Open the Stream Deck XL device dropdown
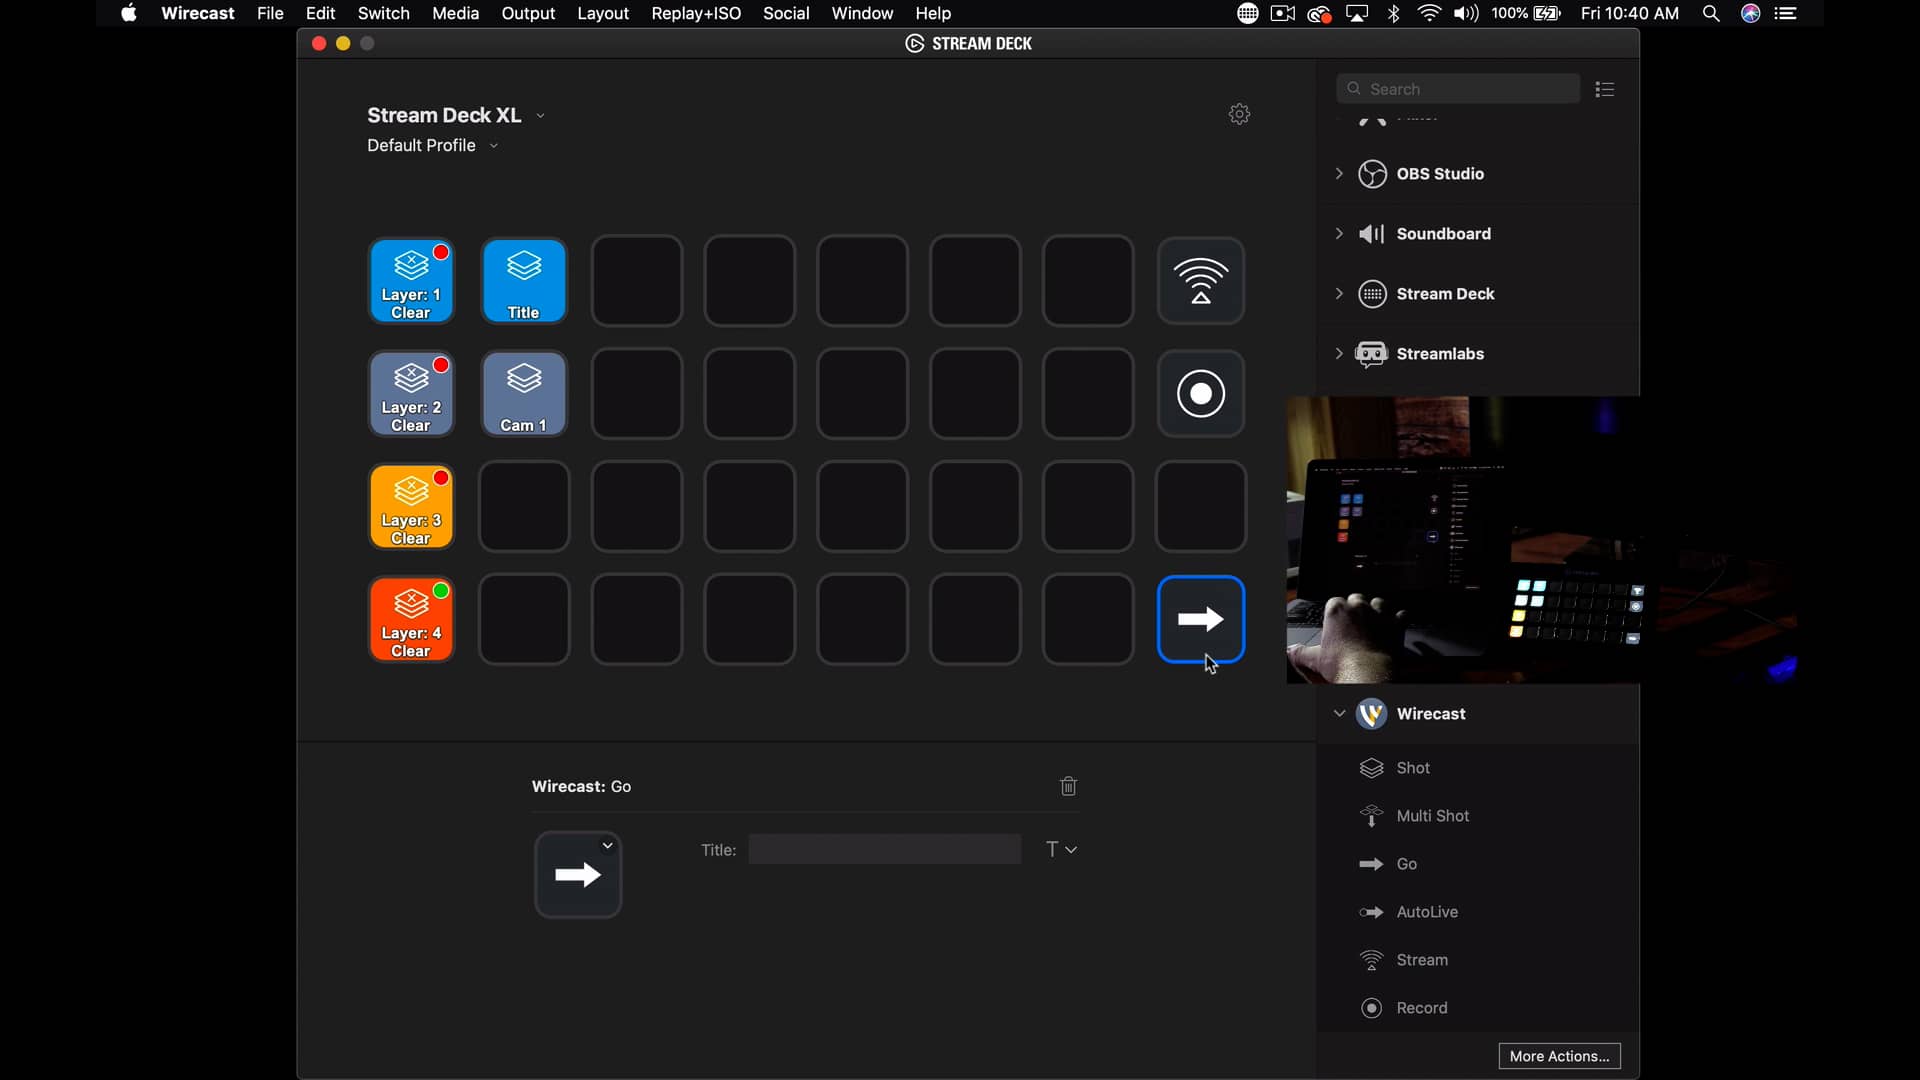1920x1080 pixels. pyautogui.click(x=539, y=115)
